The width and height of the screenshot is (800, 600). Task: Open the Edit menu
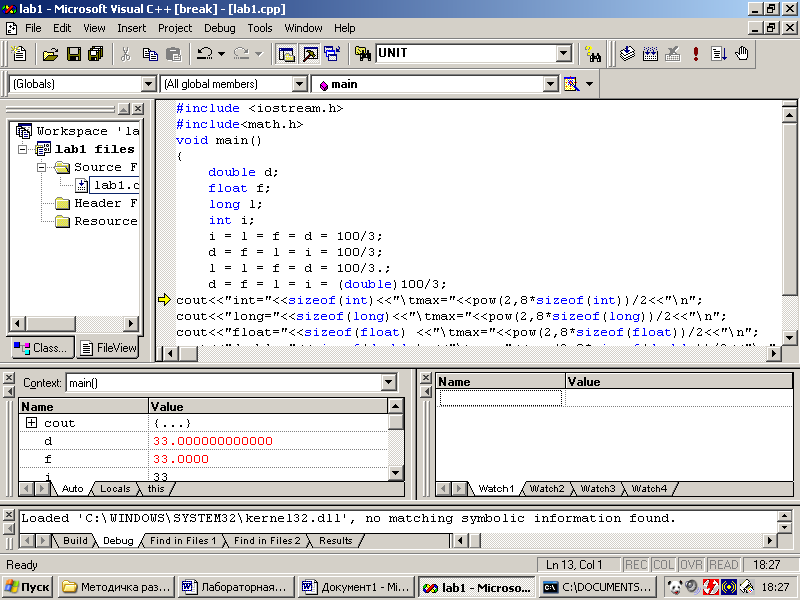[x=62, y=28]
